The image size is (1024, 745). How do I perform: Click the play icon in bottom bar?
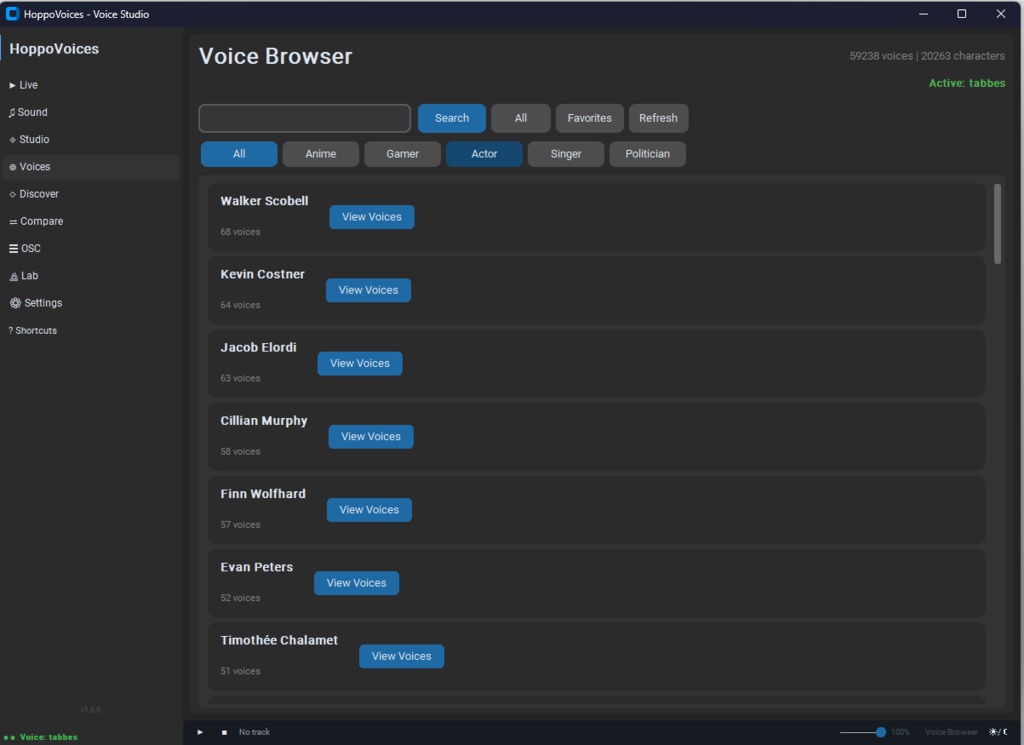[x=200, y=732]
